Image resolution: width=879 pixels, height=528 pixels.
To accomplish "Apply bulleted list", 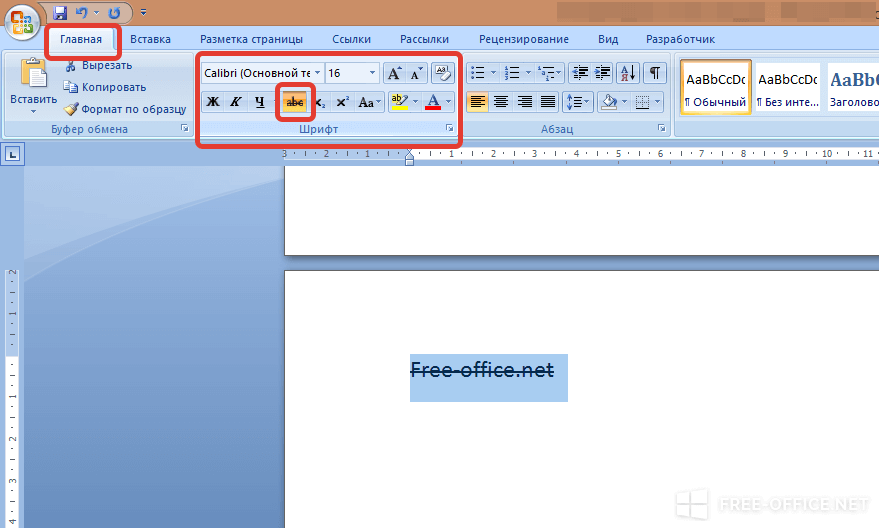I will click(x=478, y=73).
